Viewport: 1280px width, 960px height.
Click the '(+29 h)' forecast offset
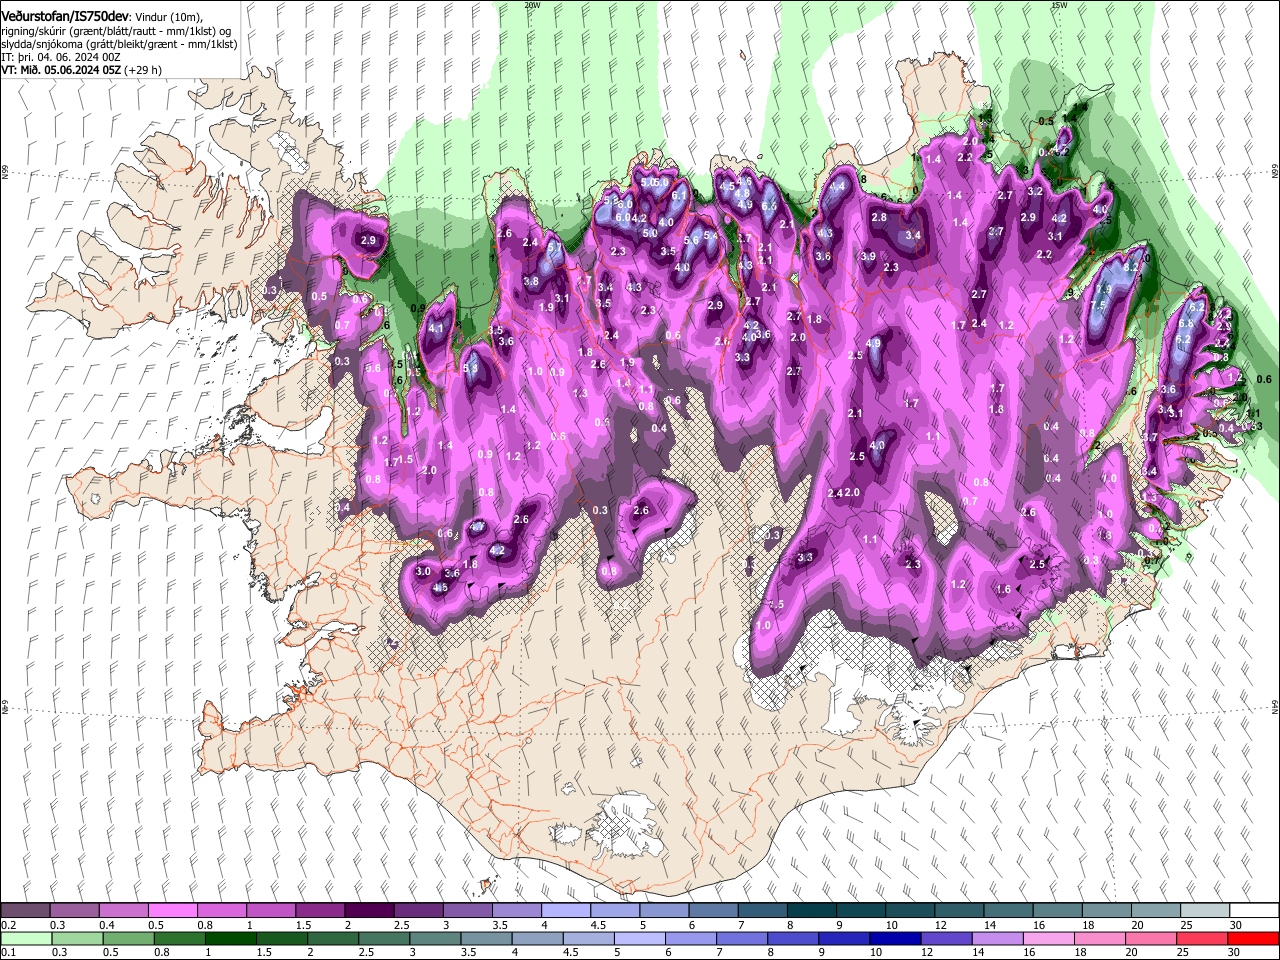click(x=144, y=70)
